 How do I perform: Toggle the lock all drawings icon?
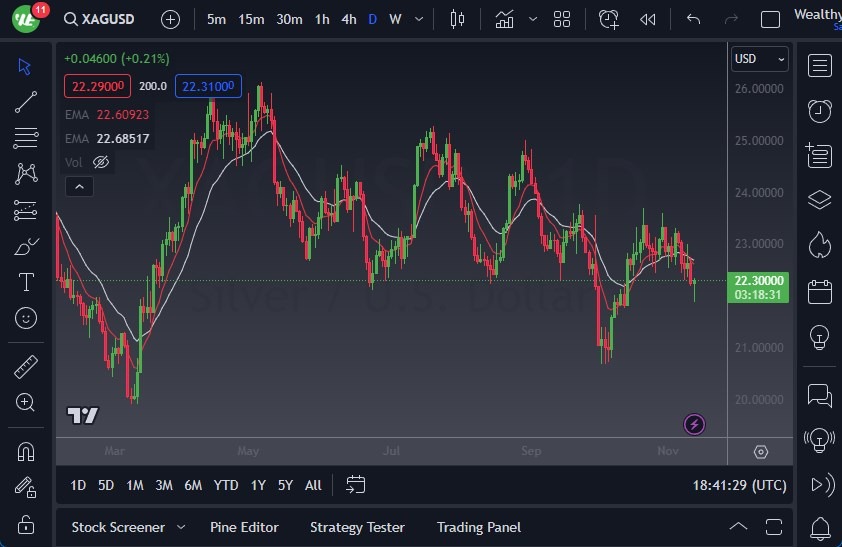tap(26, 523)
